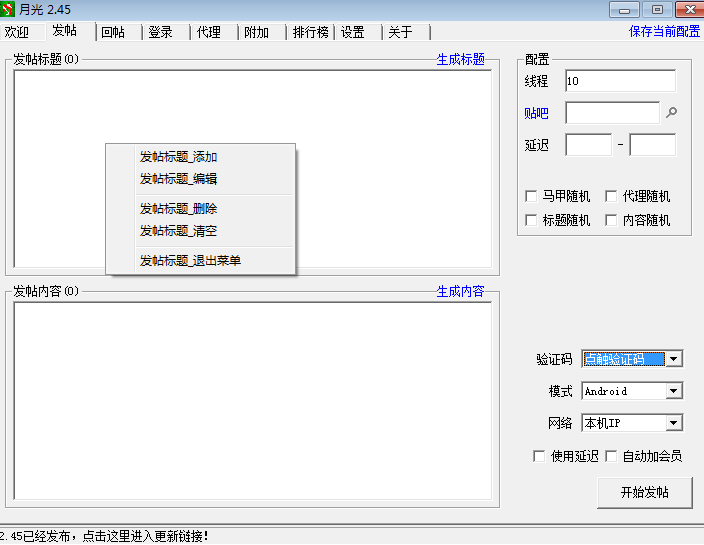Viewport: 704px width, 545px height.
Task: Enable the 使用延迟 checkbox
Action: click(x=540, y=456)
